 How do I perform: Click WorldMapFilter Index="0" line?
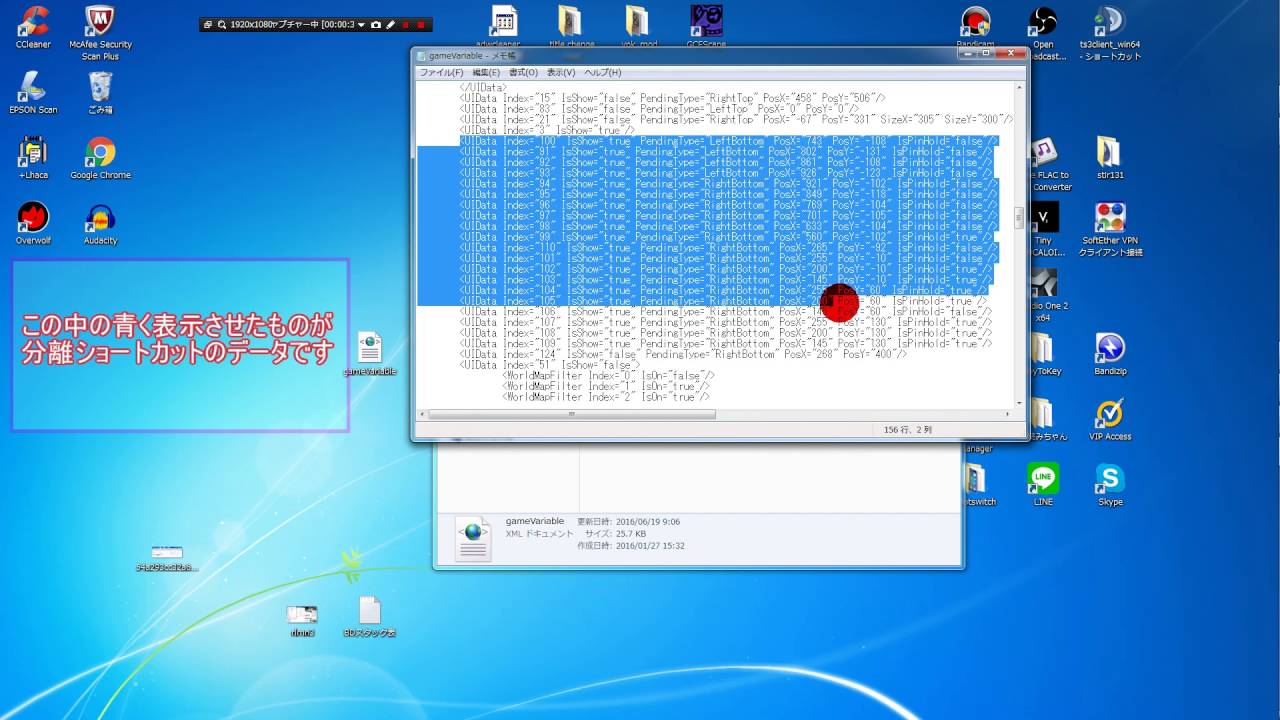point(608,376)
